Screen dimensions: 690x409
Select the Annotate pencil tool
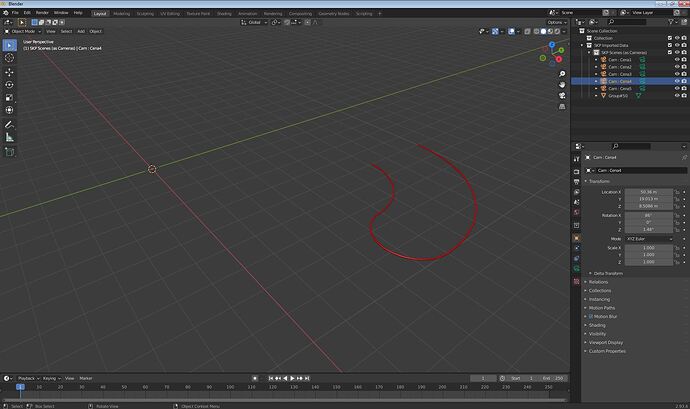(9, 125)
